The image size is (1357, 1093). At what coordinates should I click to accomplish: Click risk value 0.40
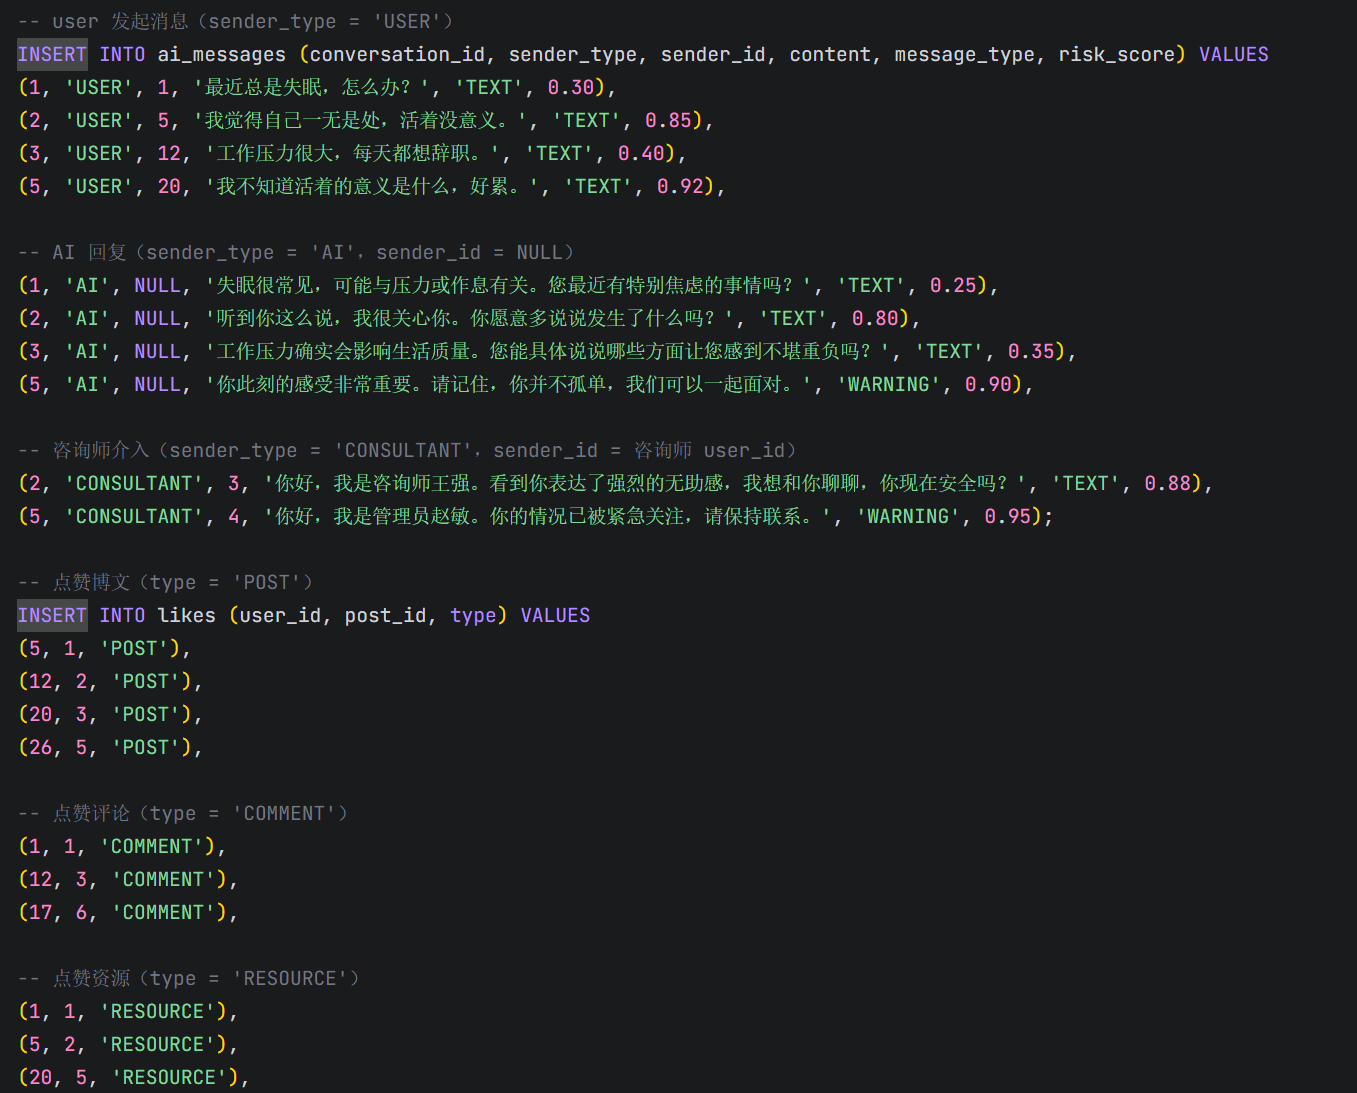click(641, 153)
